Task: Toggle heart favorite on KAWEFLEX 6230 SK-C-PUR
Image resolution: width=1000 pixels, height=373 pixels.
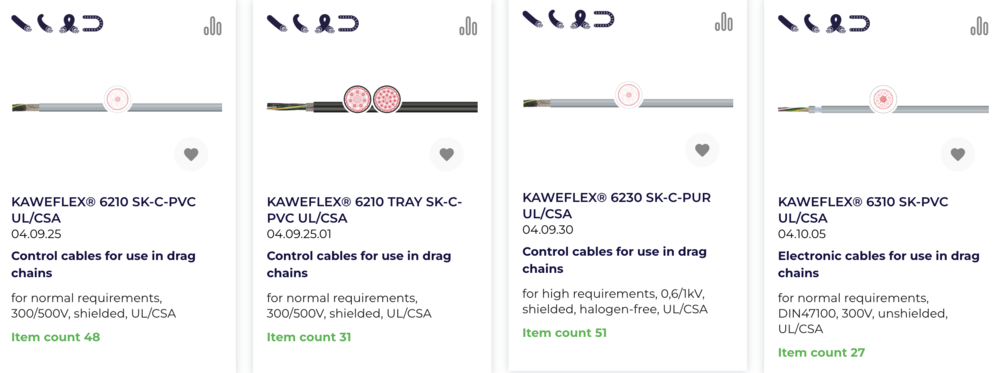Action: point(702,150)
